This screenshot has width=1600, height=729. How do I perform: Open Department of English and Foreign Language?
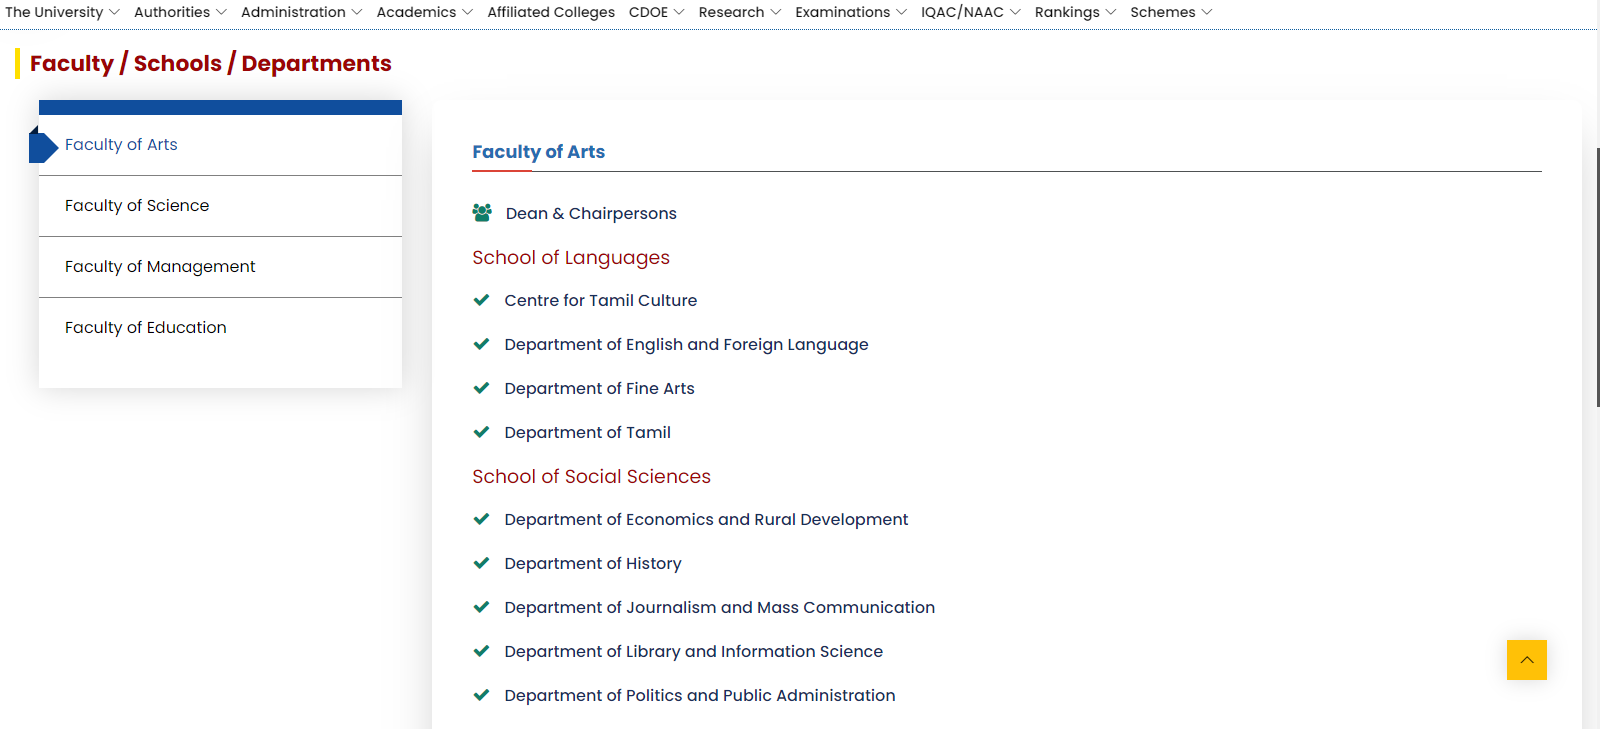686,344
